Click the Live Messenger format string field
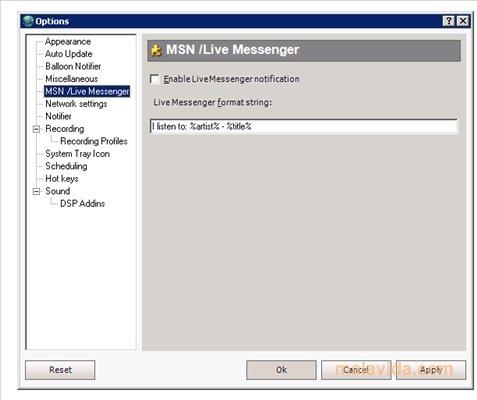Screen dimensions: 477x400 click(304, 126)
